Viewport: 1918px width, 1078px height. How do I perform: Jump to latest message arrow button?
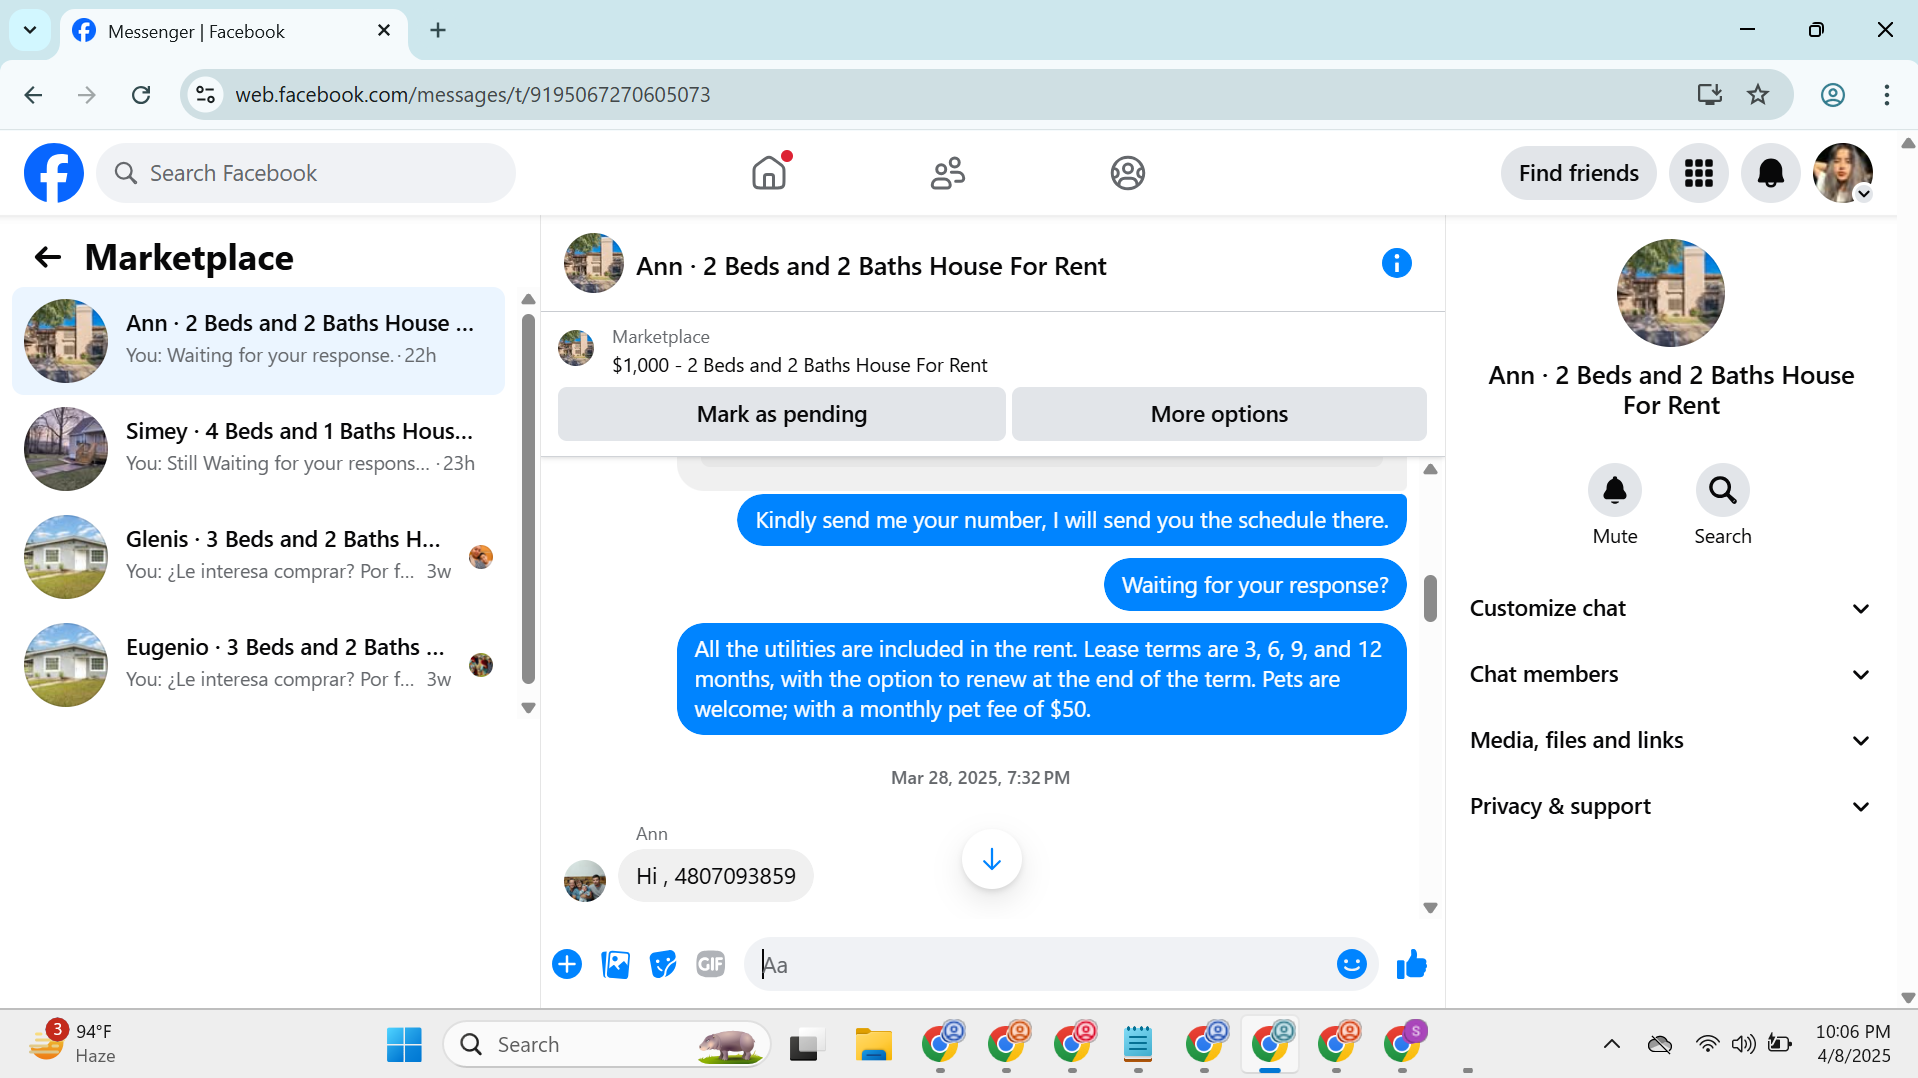click(x=991, y=859)
